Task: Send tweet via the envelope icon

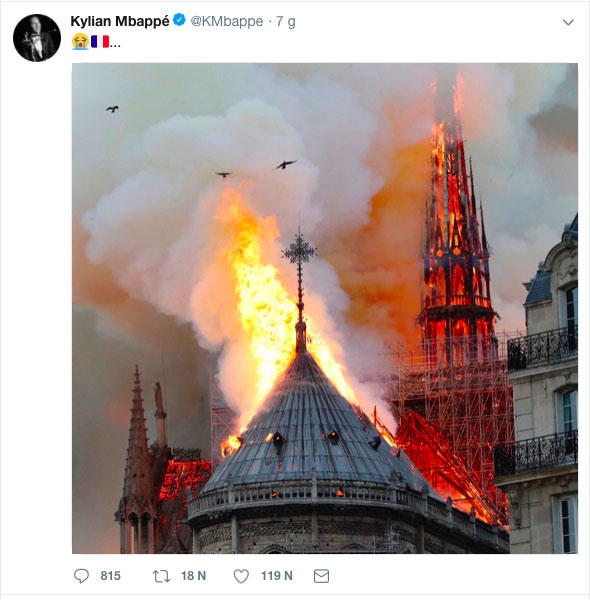Action: pos(321,576)
